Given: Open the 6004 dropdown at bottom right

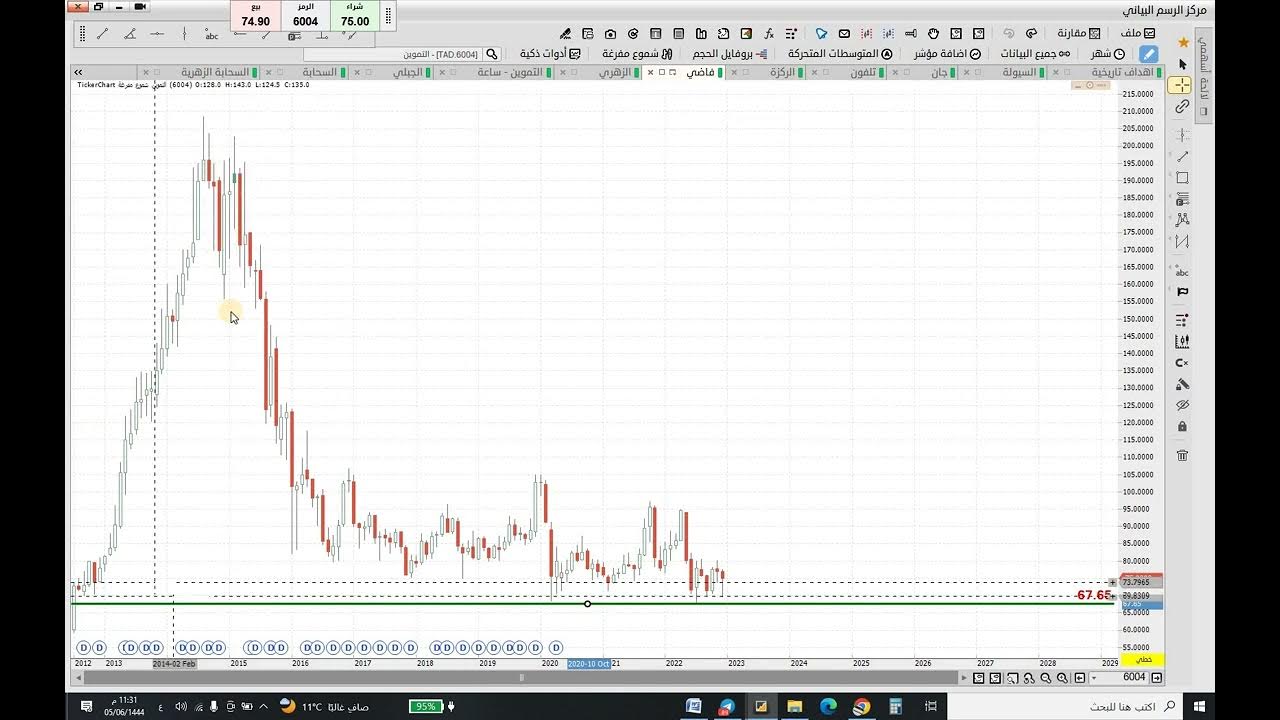Looking at the screenshot, I should (x=1095, y=678).
